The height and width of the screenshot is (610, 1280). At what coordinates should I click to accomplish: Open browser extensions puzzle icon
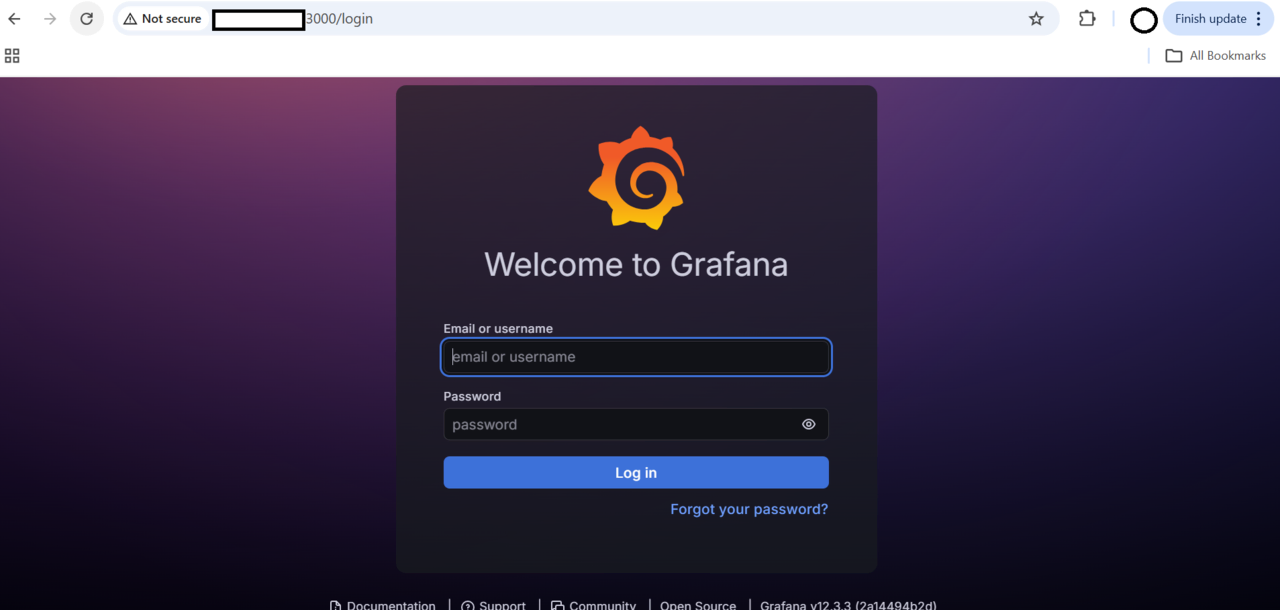1086,18
